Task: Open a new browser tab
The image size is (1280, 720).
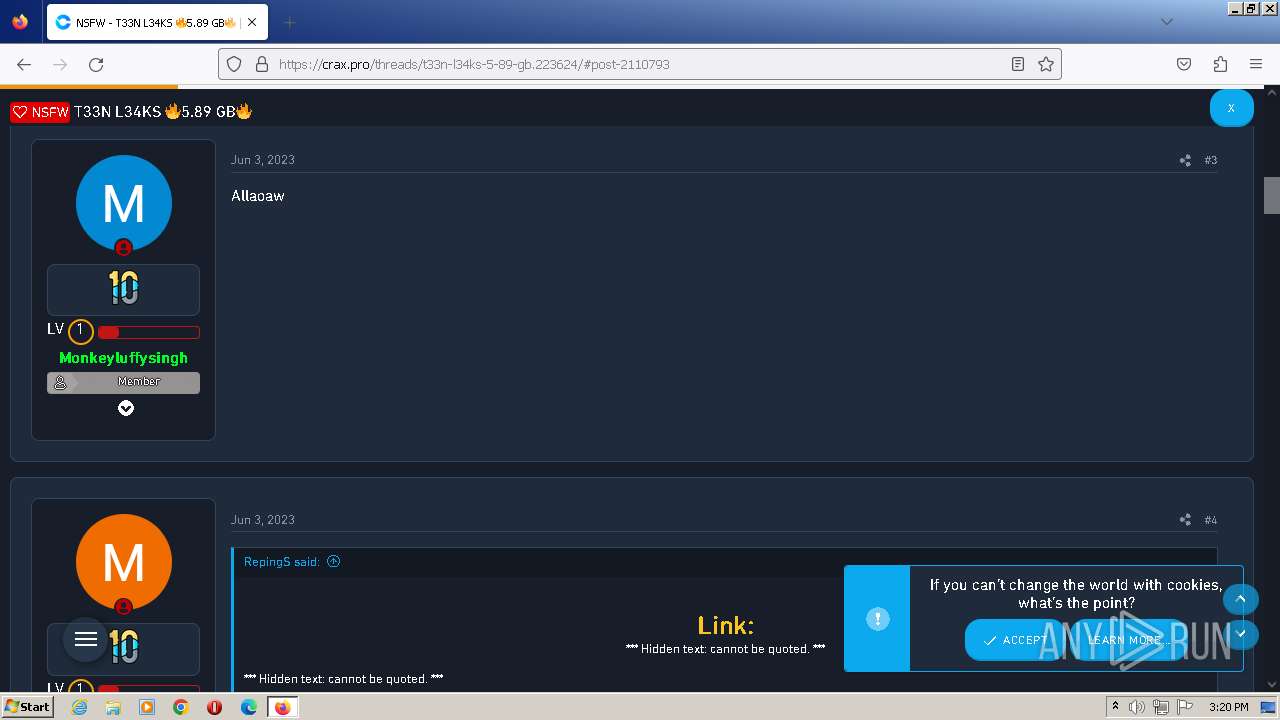Action: [x=289, y=22]
